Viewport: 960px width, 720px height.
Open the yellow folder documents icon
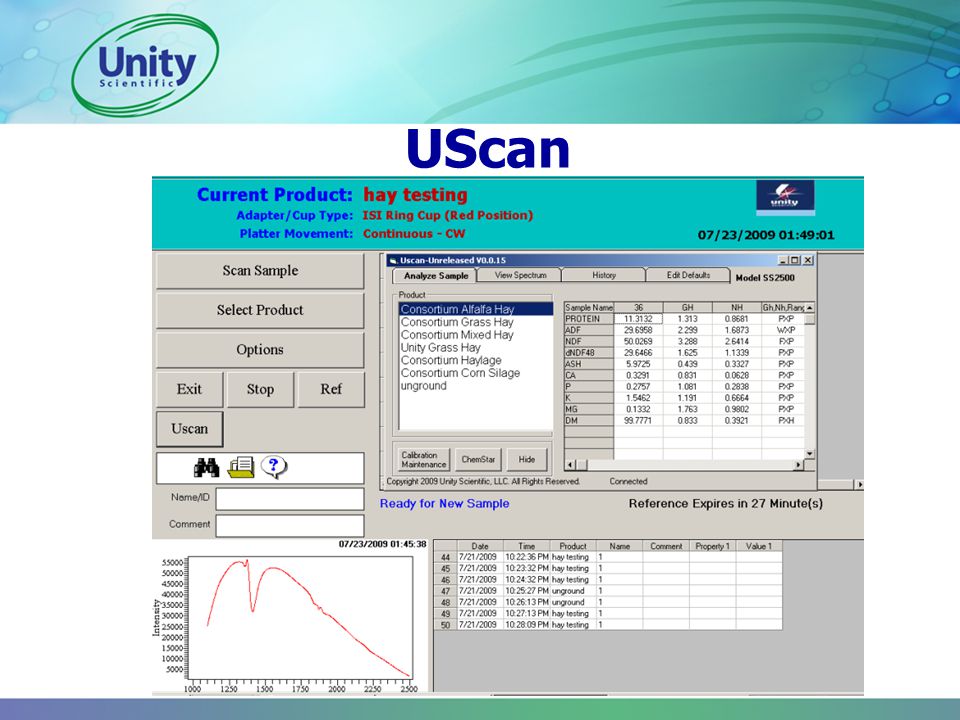241,468
